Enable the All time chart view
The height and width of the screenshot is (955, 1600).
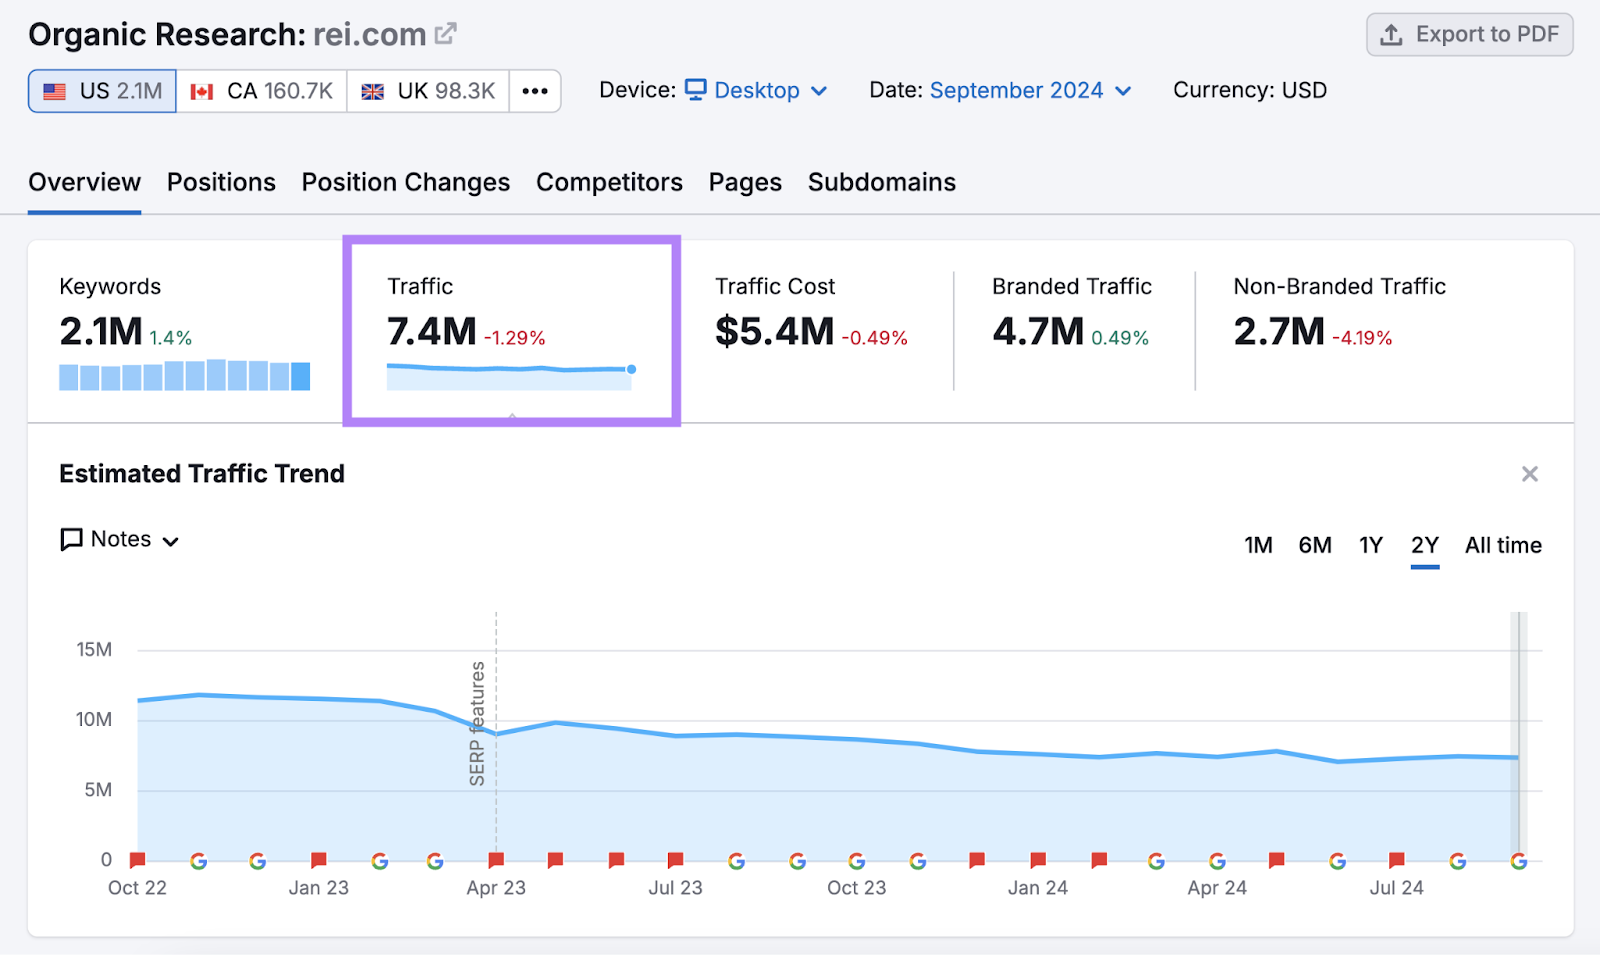click(x=1503, y=546)
